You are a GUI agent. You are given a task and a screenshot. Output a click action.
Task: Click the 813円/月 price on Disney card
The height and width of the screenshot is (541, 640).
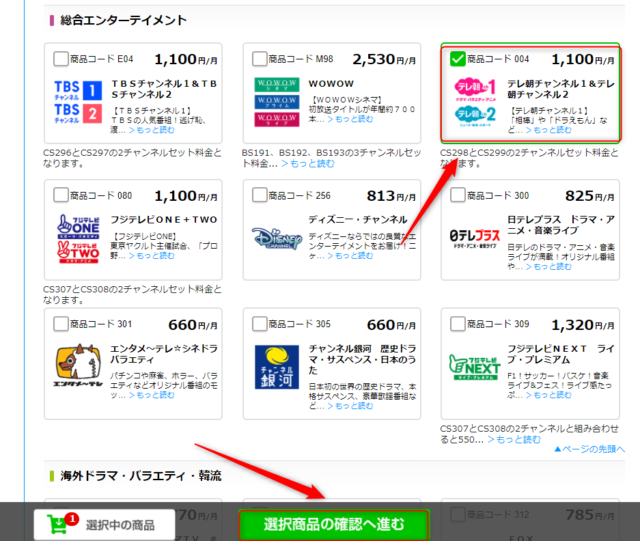(391, 196)
